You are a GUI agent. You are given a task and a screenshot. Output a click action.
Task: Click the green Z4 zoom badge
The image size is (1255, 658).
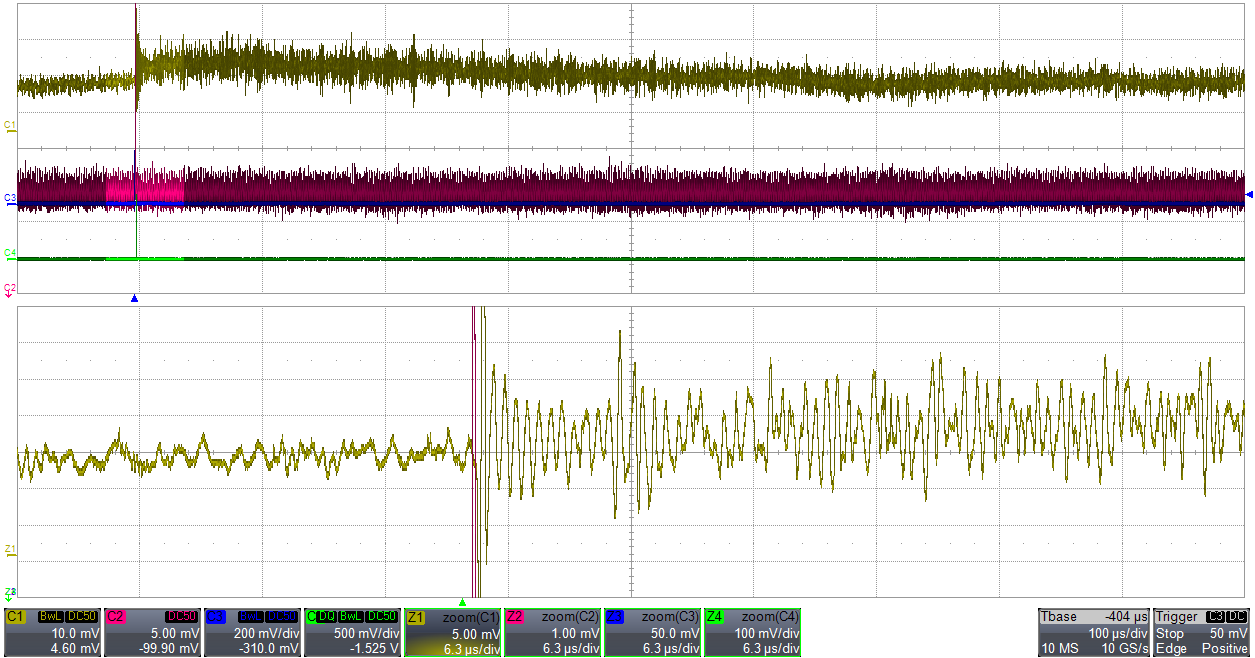tap(716, 617)
